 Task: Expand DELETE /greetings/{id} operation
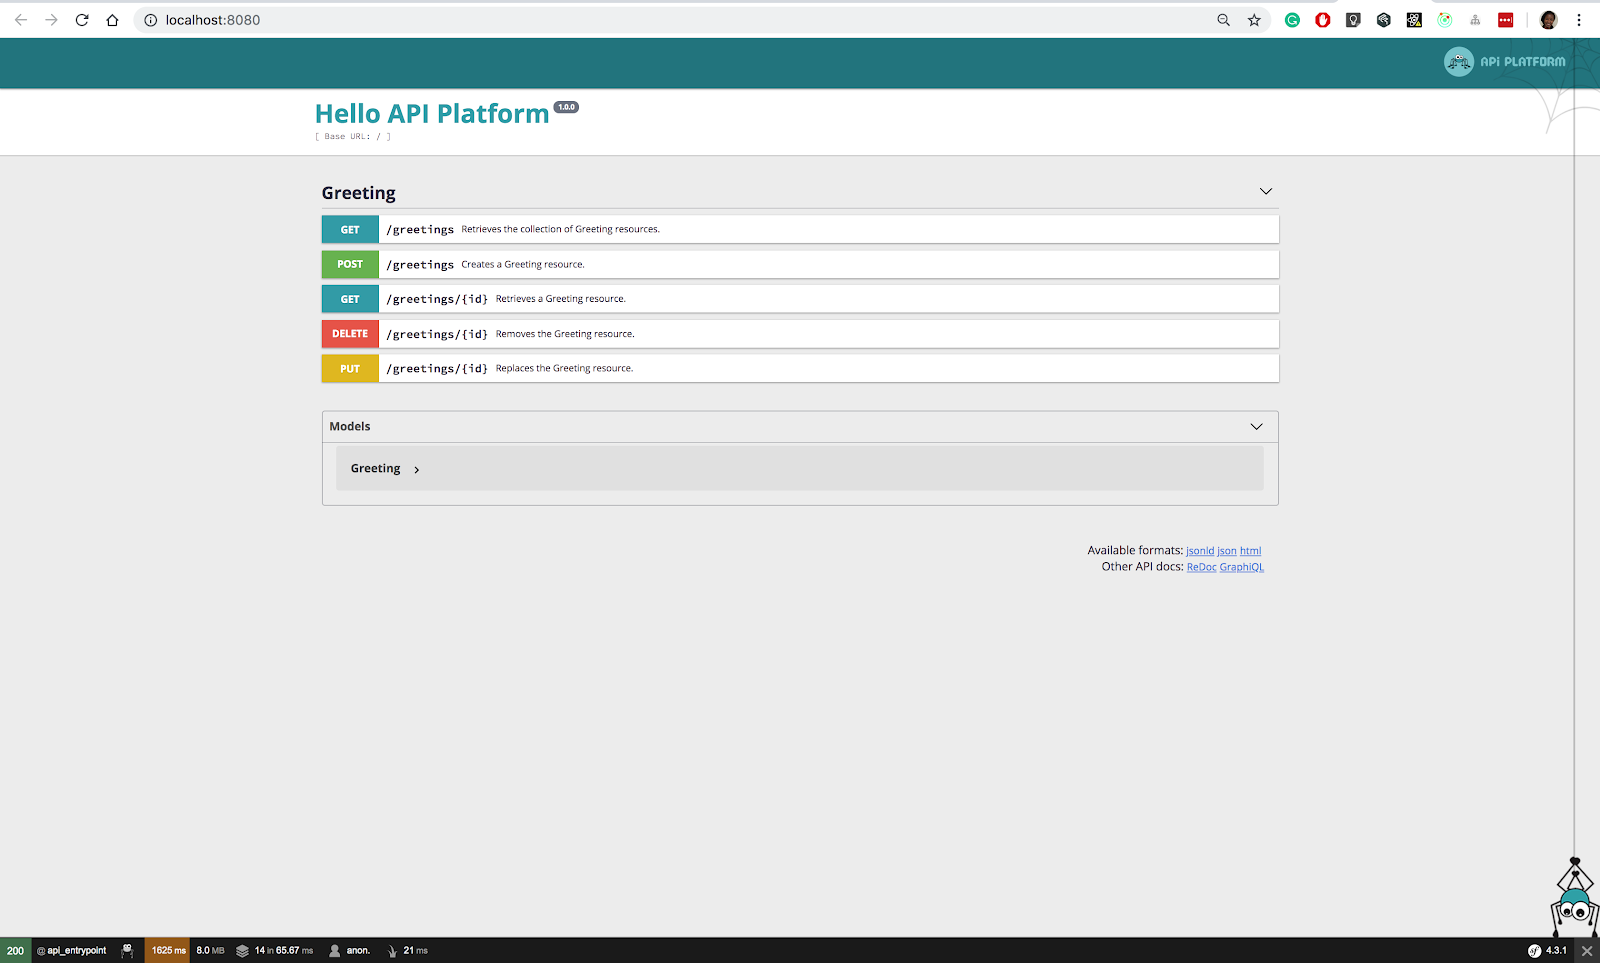[800, 334]
